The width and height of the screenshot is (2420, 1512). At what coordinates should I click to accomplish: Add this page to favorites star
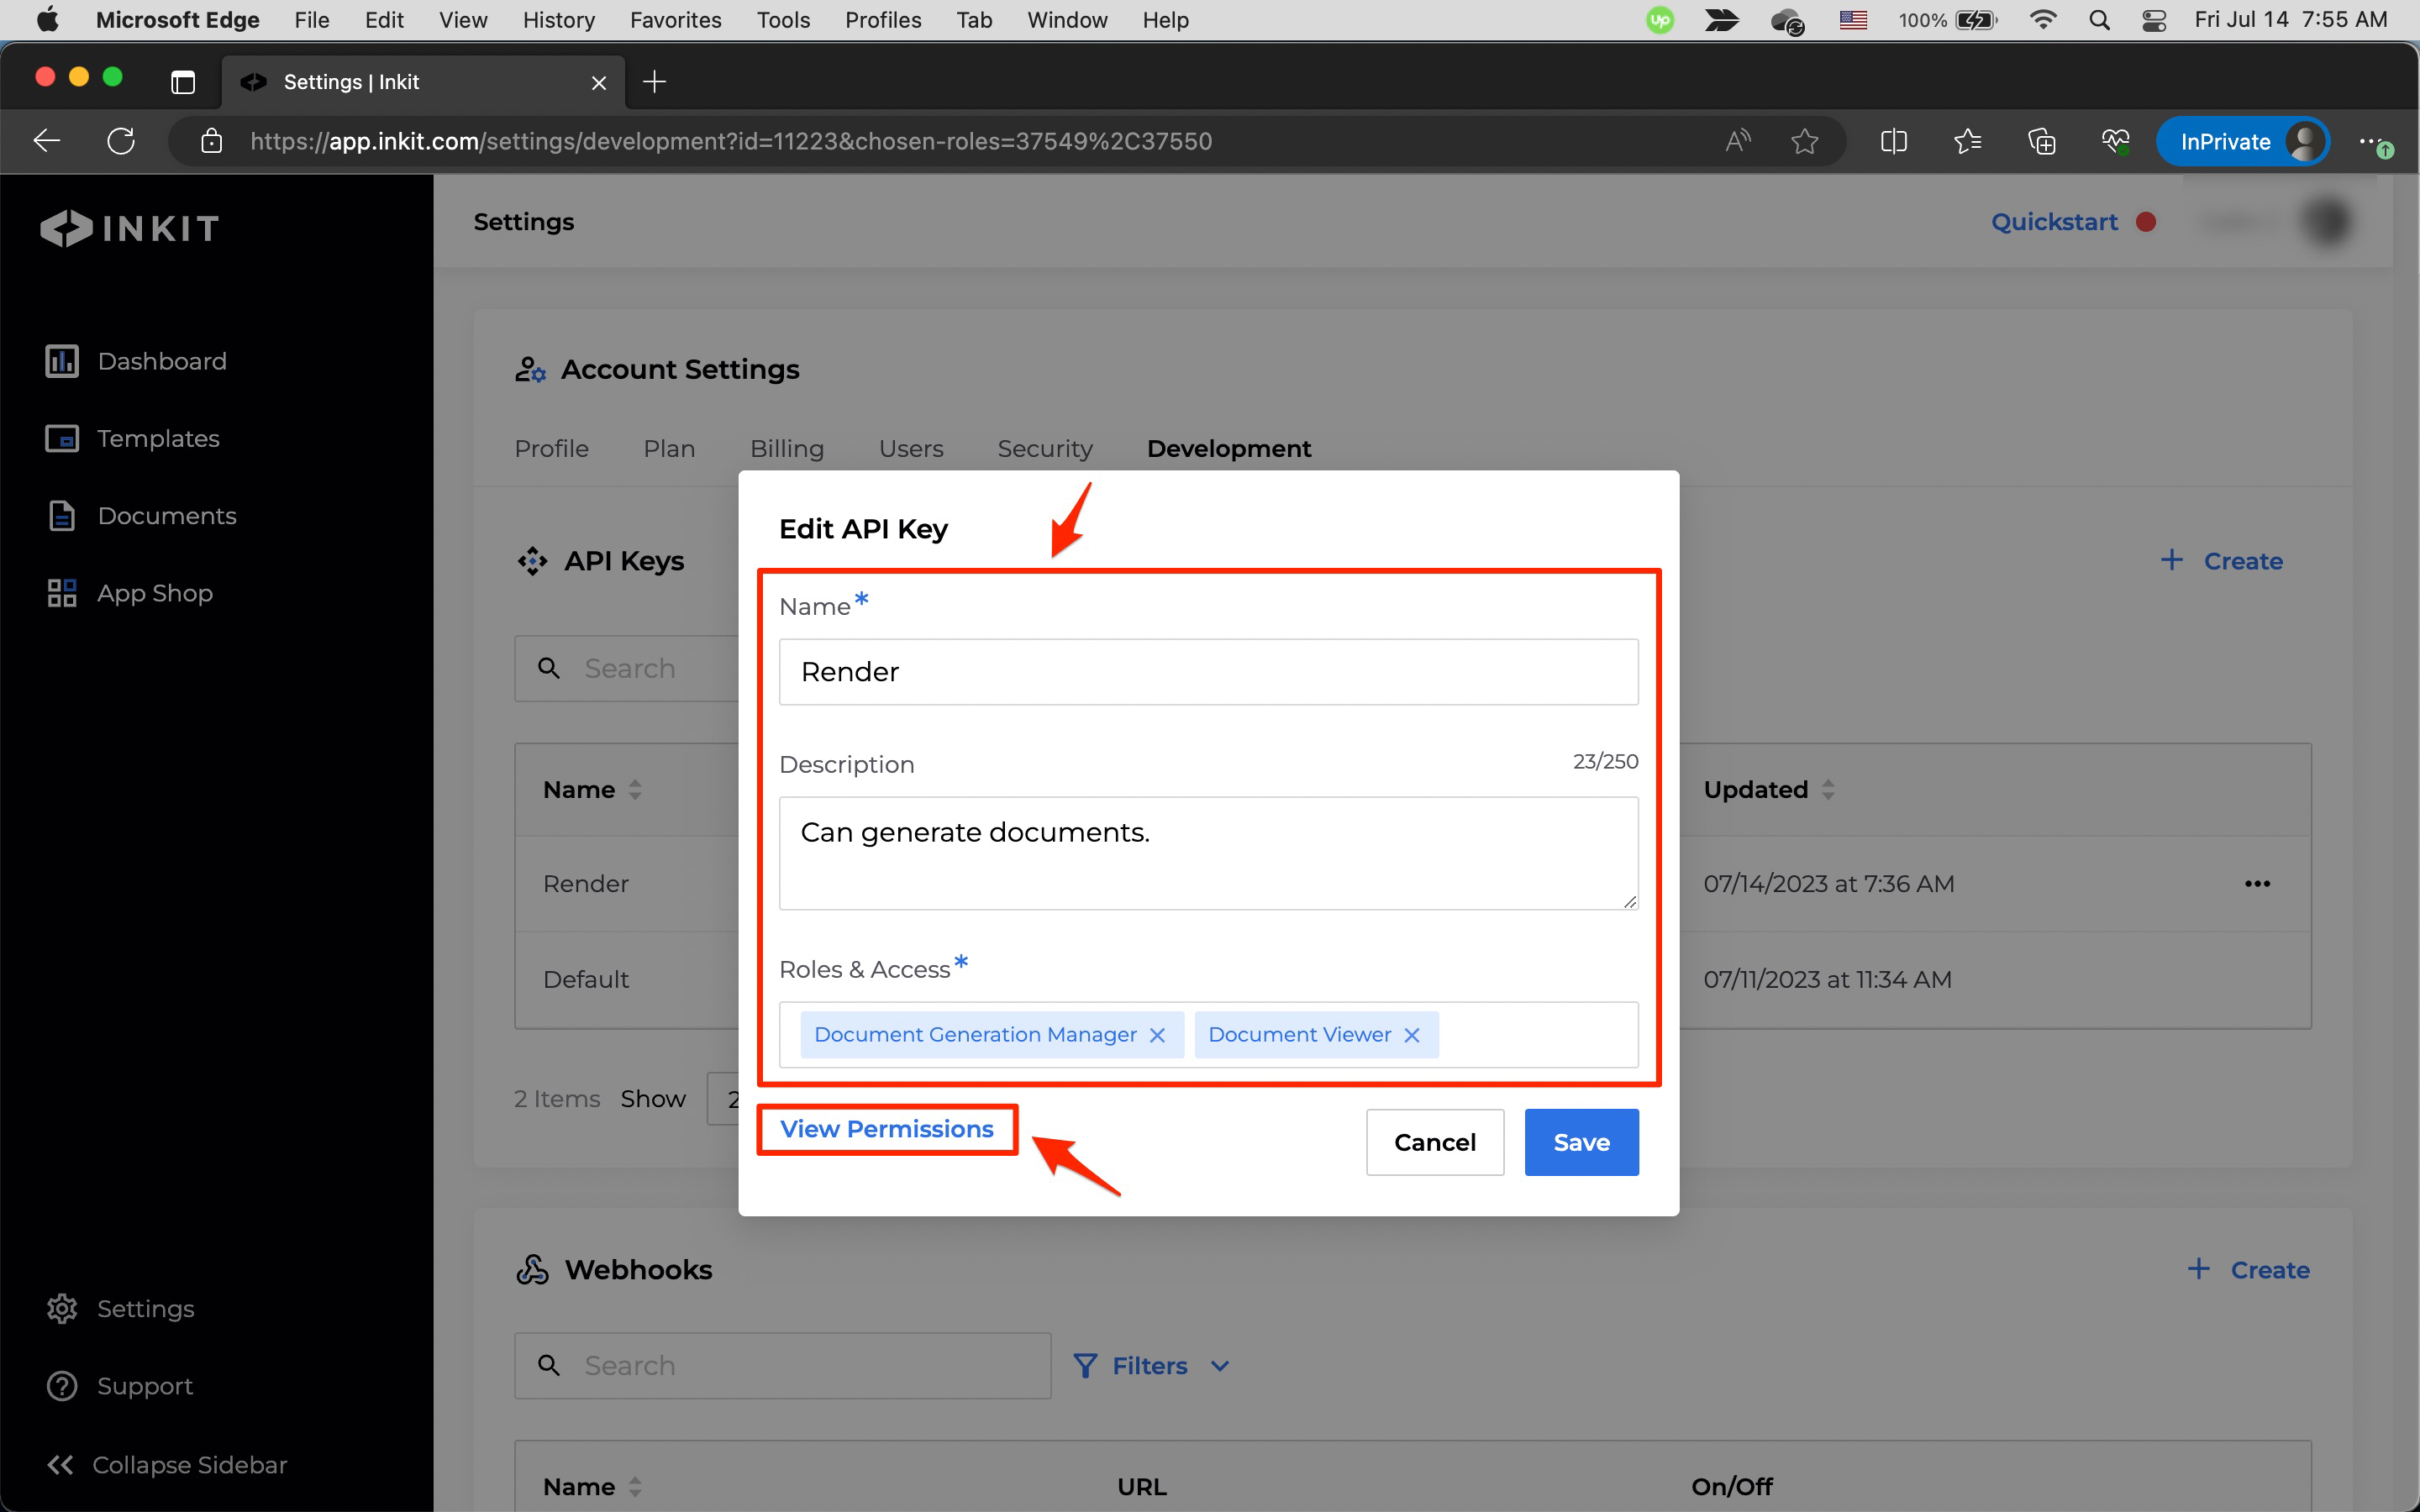click(1804, 141)
